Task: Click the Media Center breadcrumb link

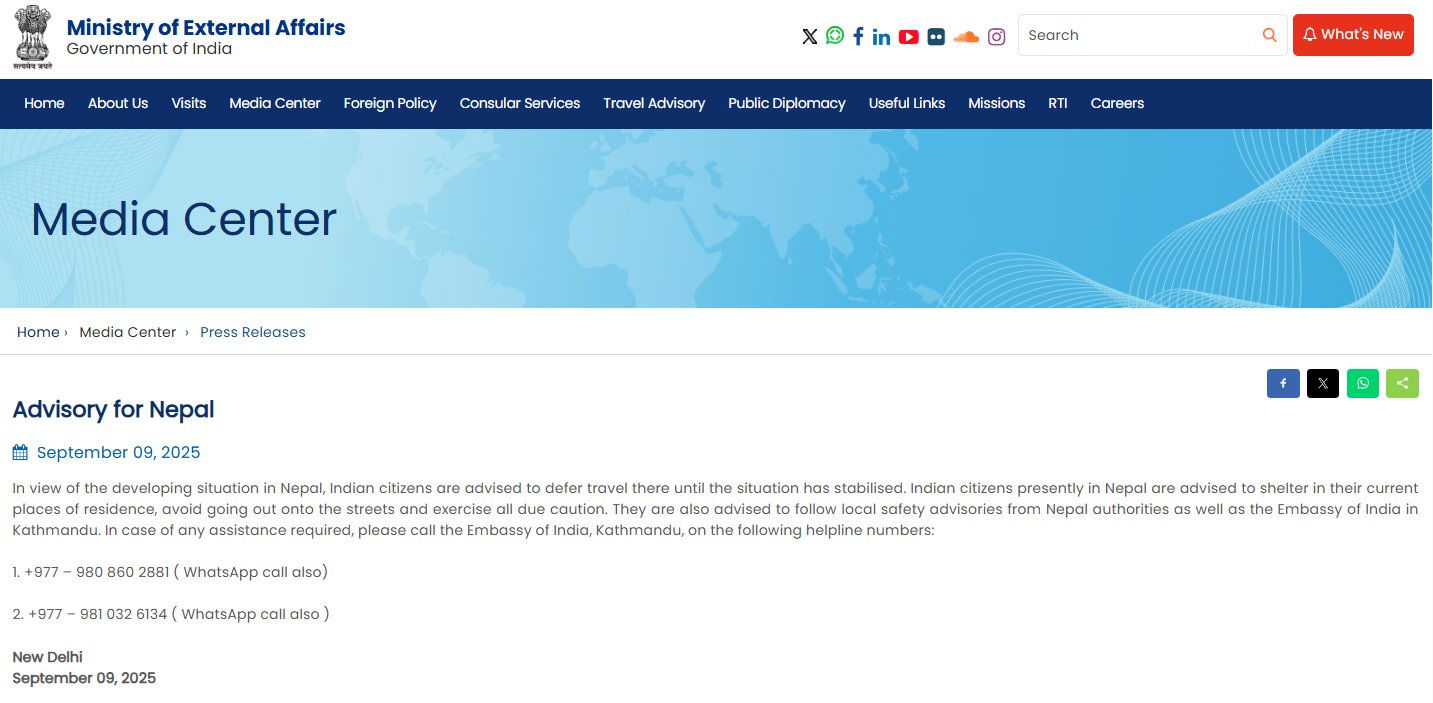Action: coord(128,332)
